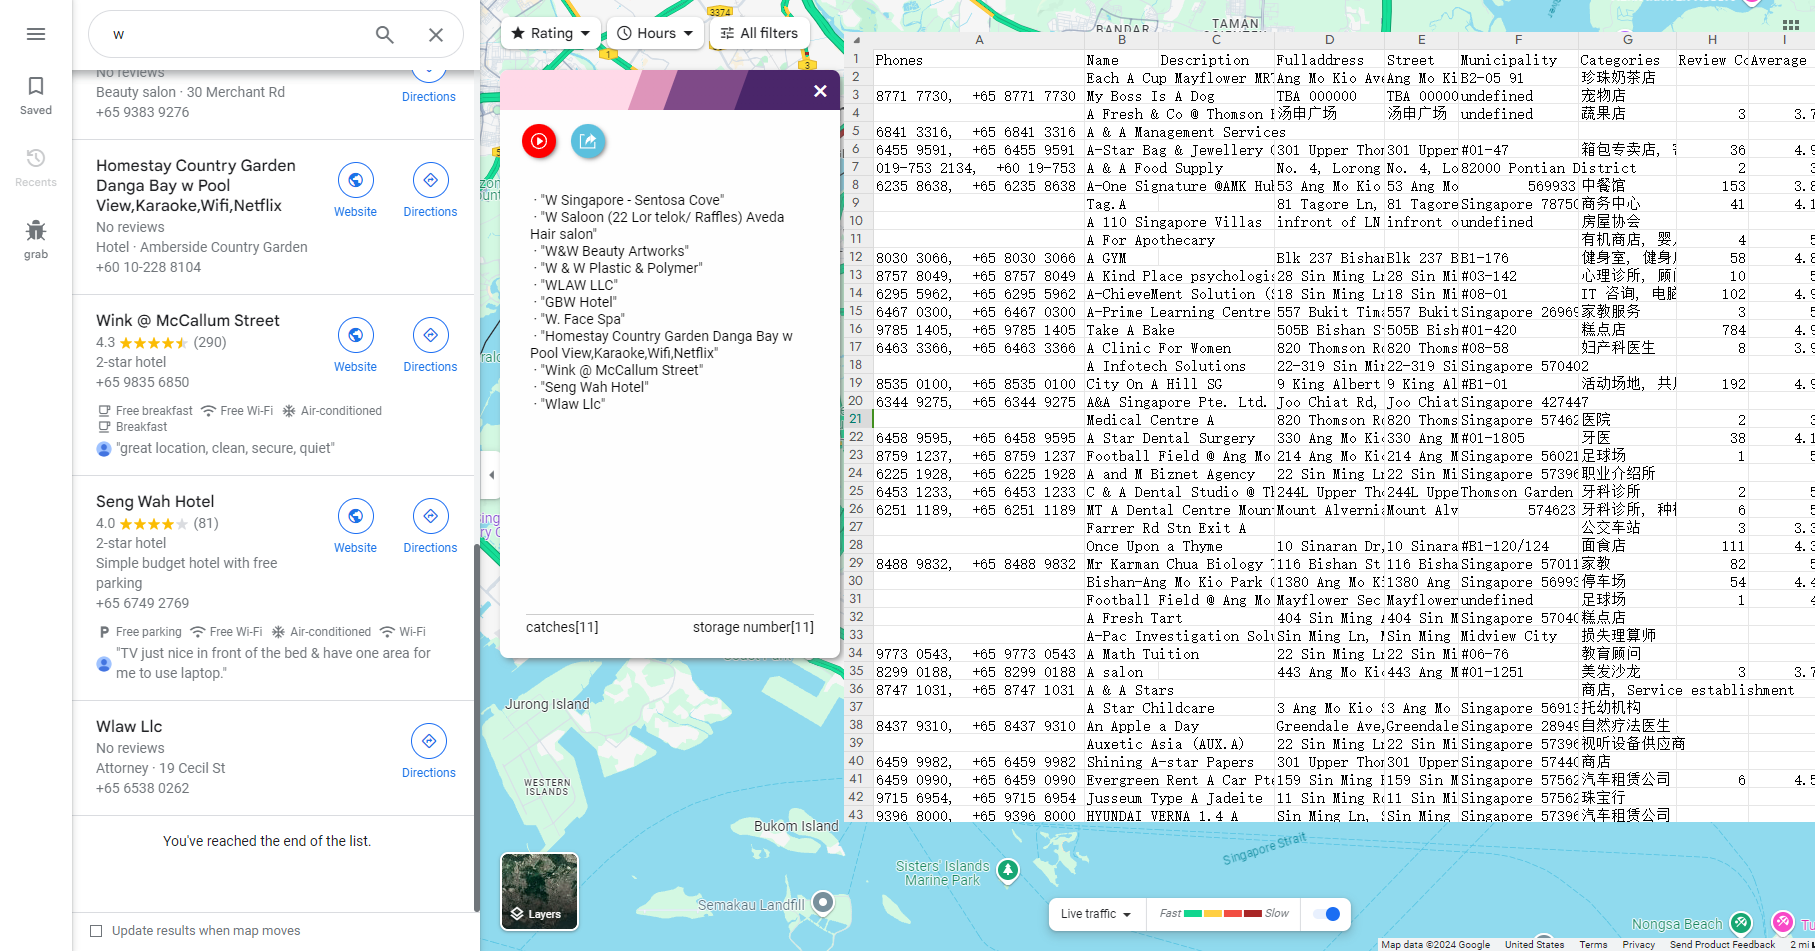Open Homestay Country Garden listing title

click(196, 185)
